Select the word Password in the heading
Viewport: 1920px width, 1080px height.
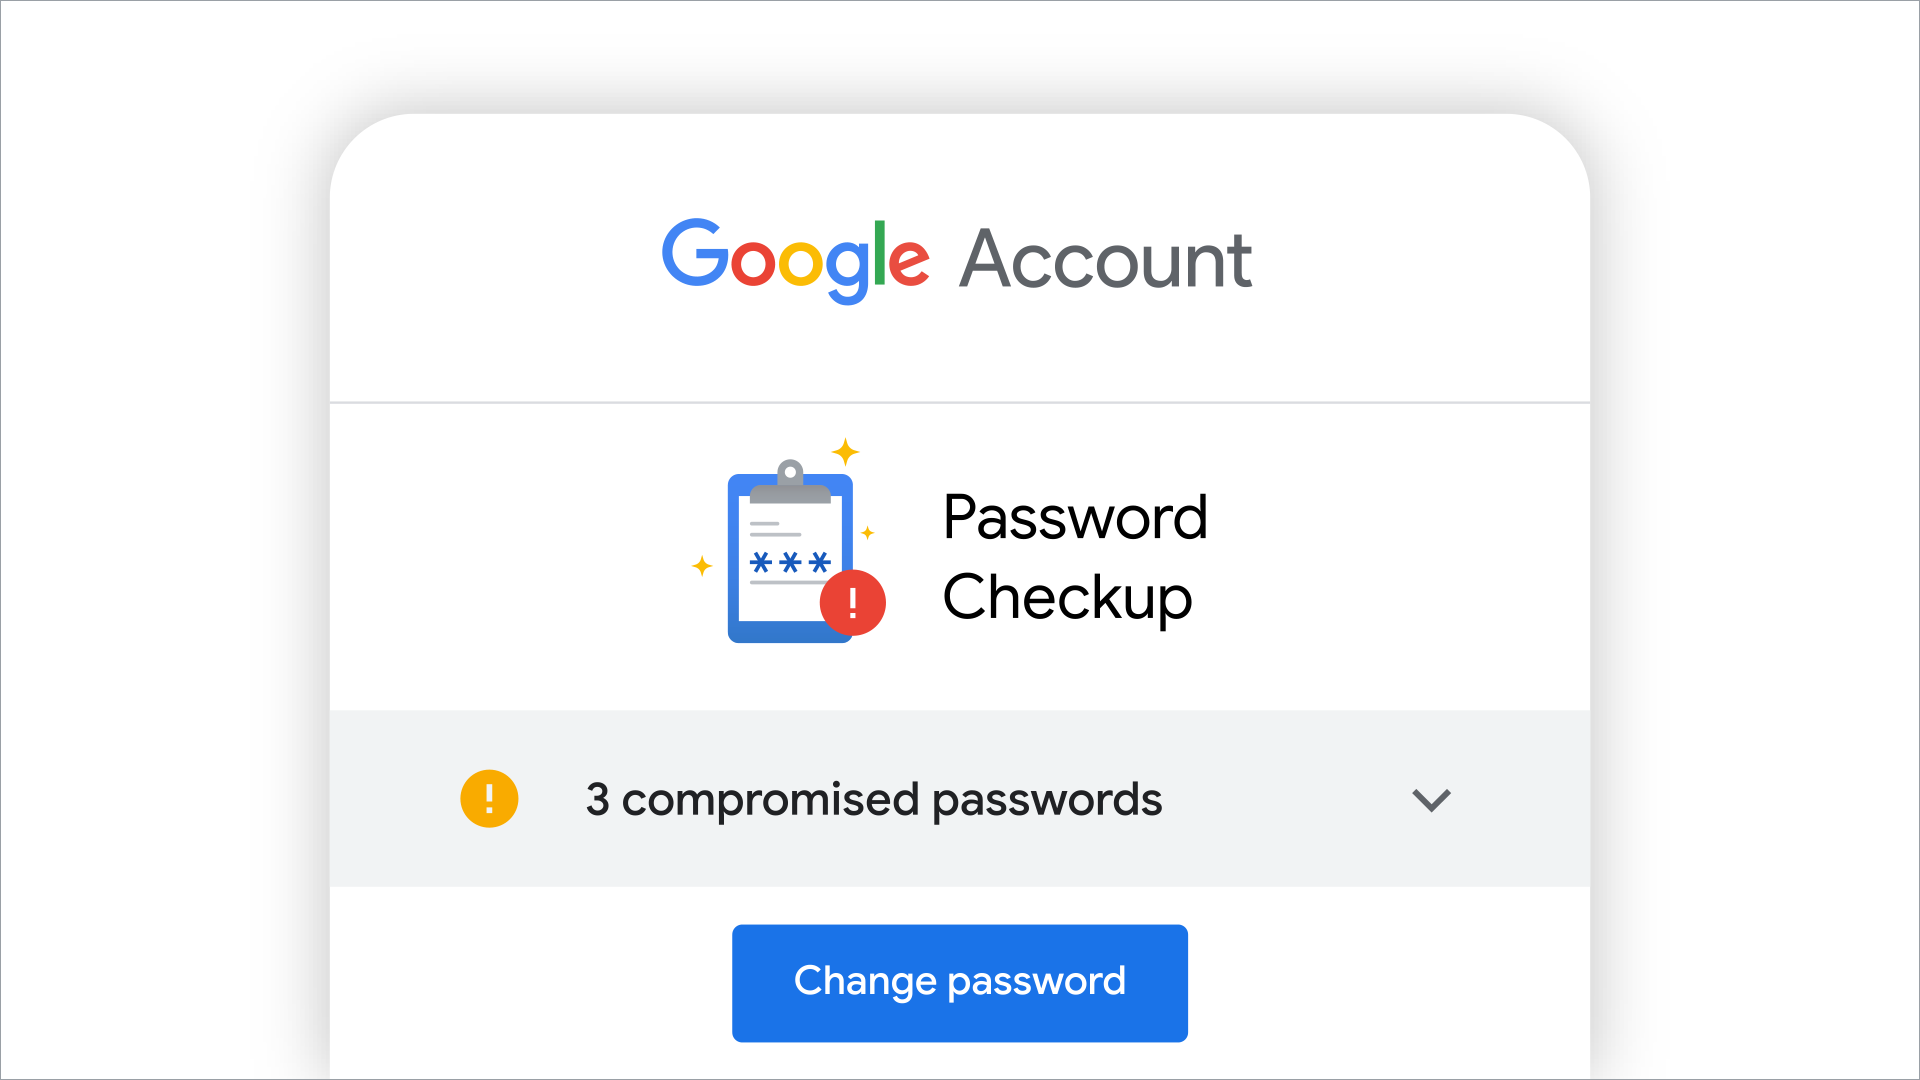pos(1075,517)
